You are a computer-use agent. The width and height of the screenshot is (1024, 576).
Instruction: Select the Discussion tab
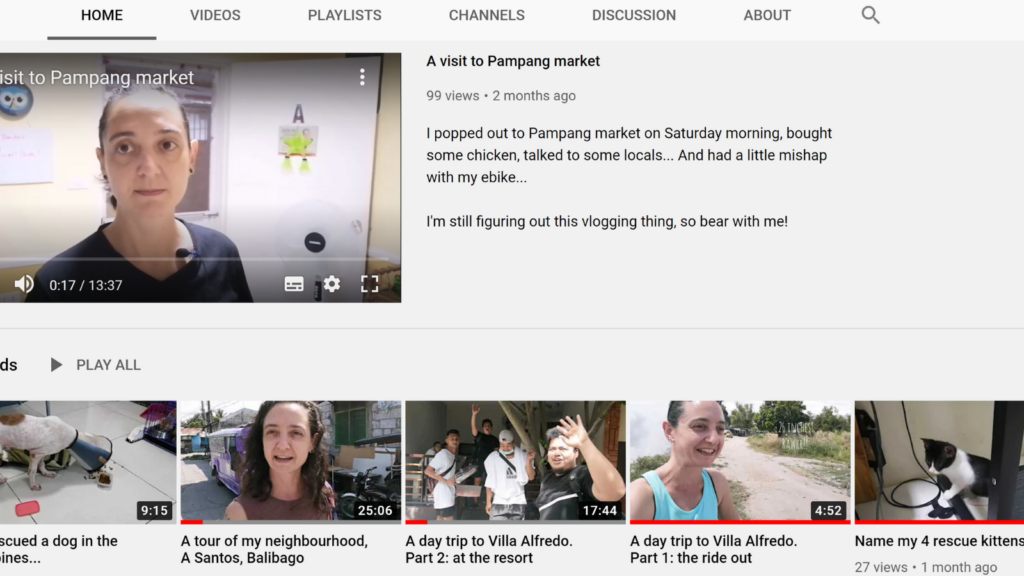[633, 15]
